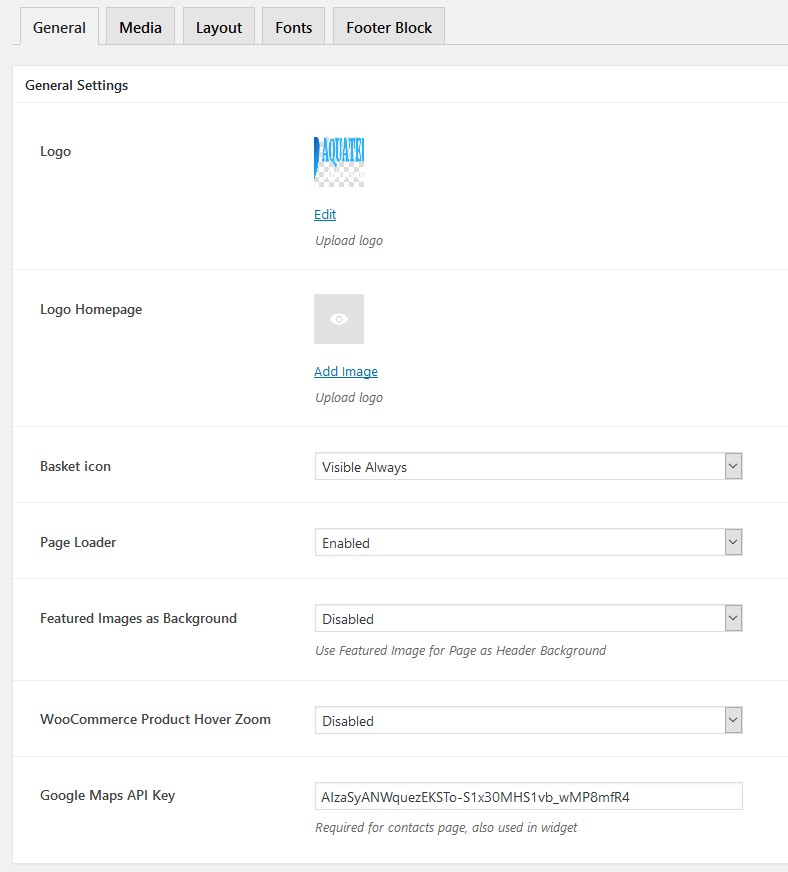Click the General Settings section header

pos(77,85)
